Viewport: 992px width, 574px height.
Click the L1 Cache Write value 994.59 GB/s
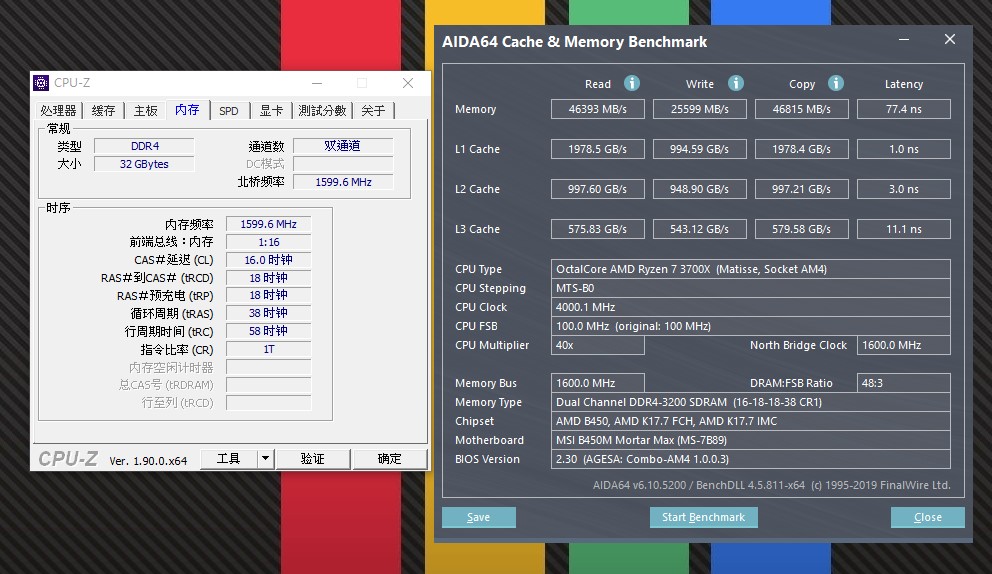coord(700,149)
